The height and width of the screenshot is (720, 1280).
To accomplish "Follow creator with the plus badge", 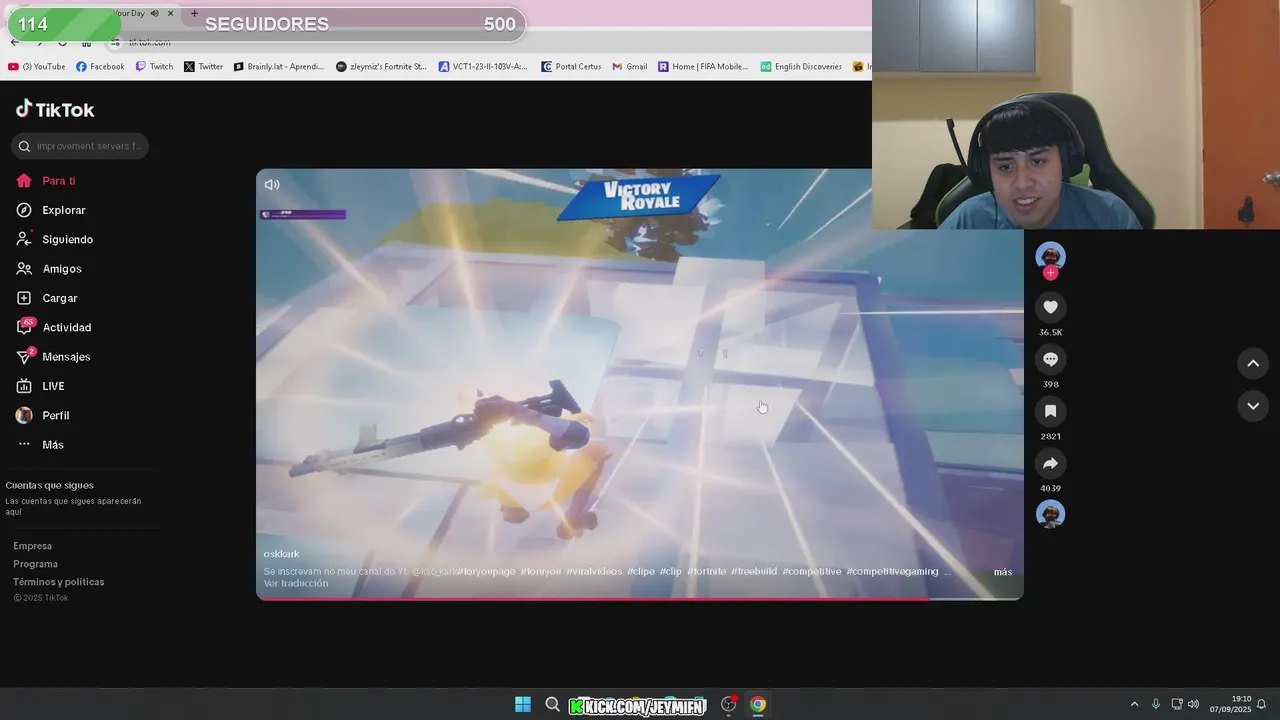I will (x=1050, y=273).
